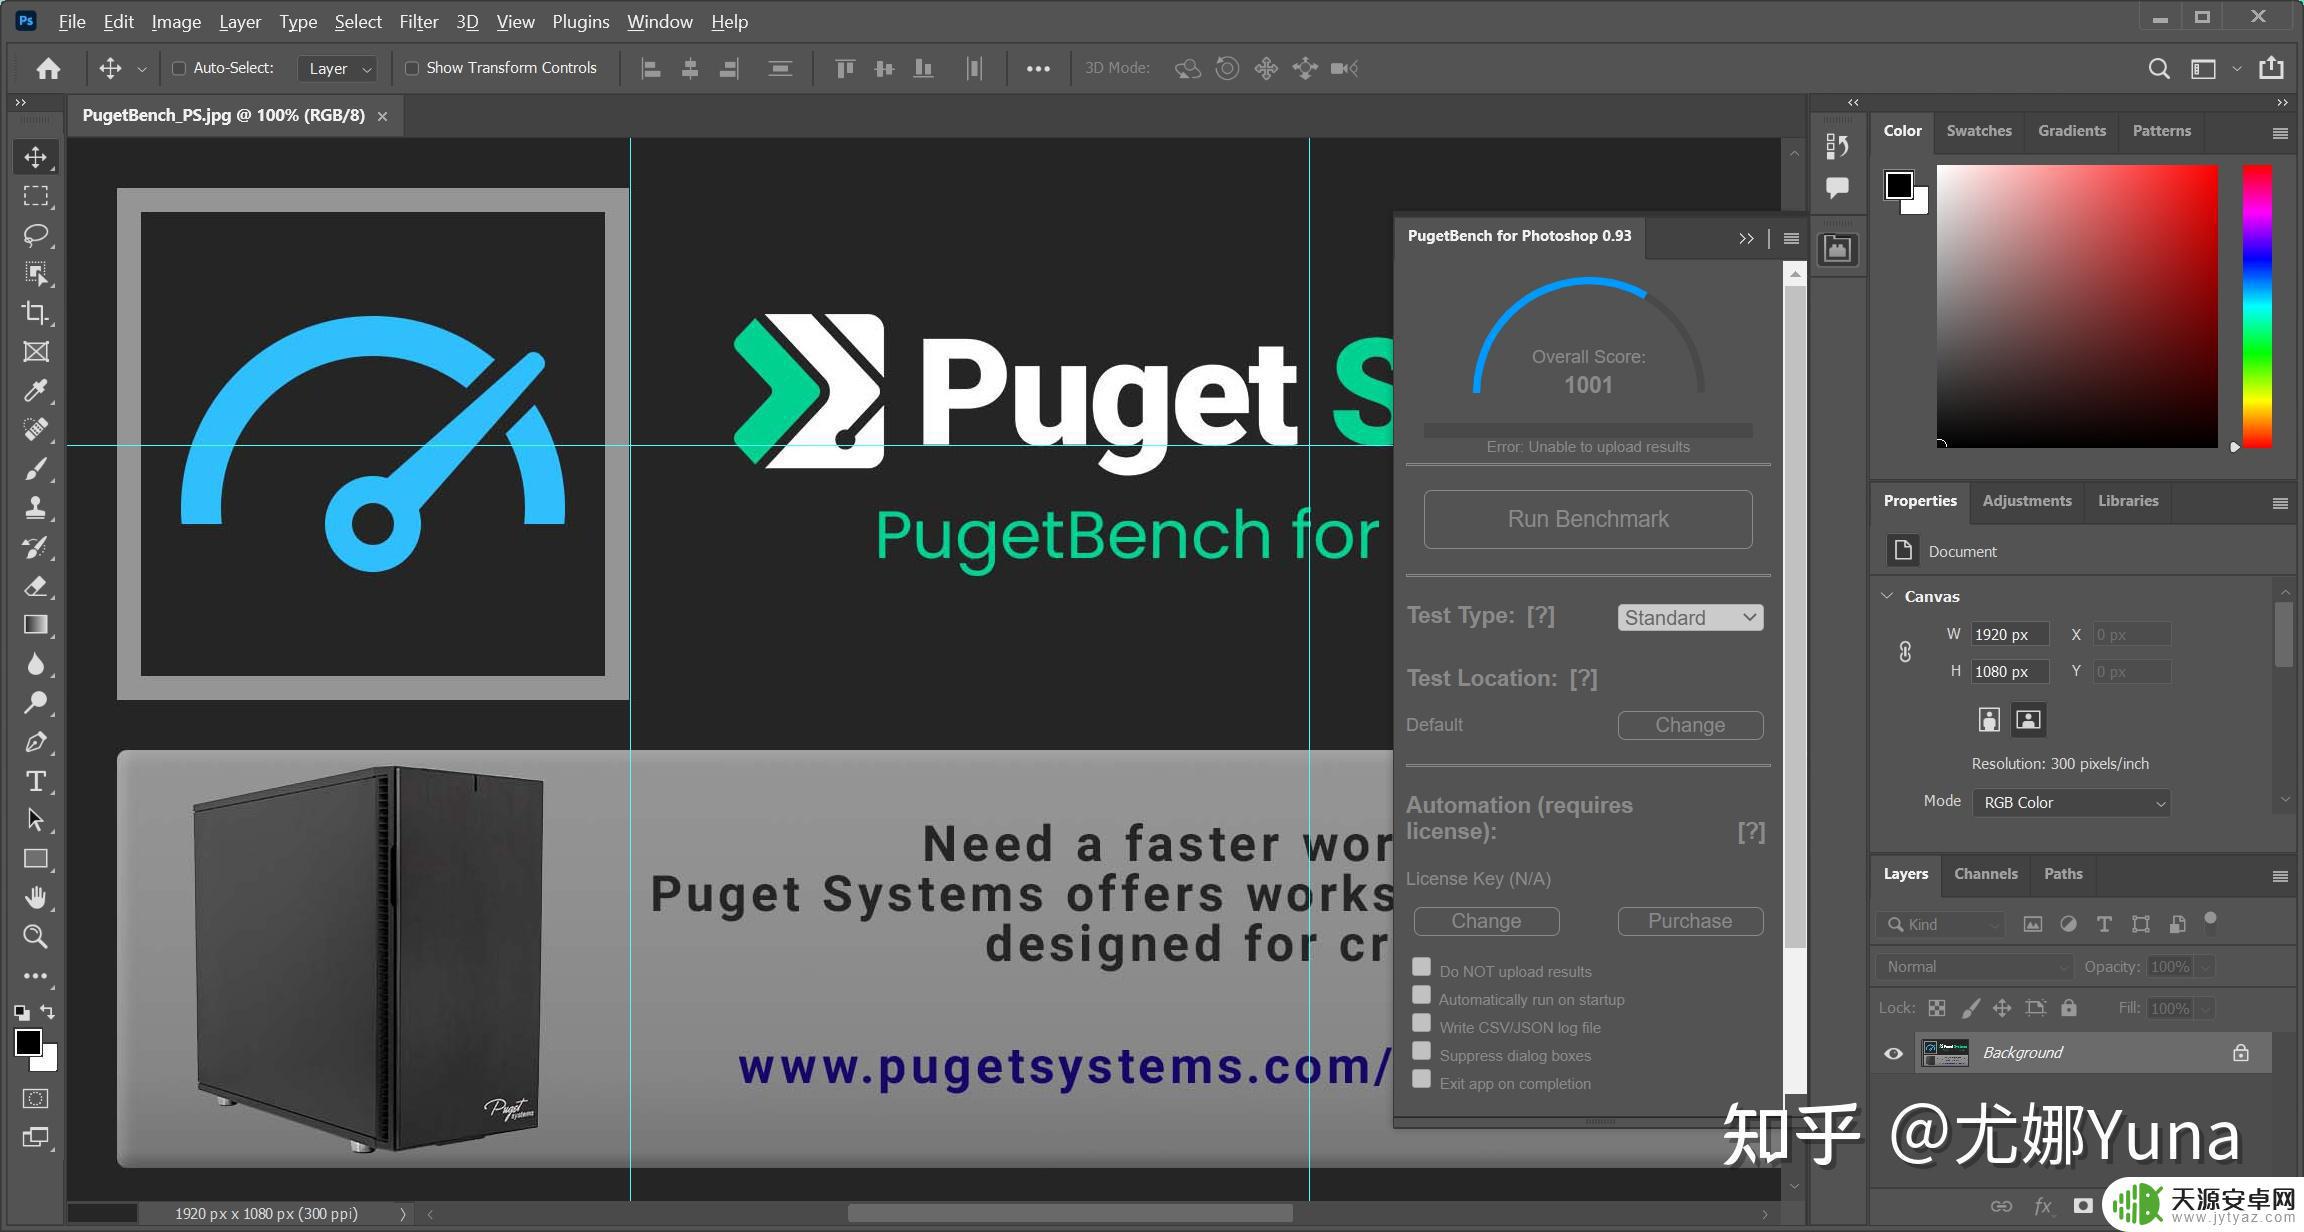2304x1232 pixels.
Task: Click the Run Benchmark button
Action: point(1588,519)
